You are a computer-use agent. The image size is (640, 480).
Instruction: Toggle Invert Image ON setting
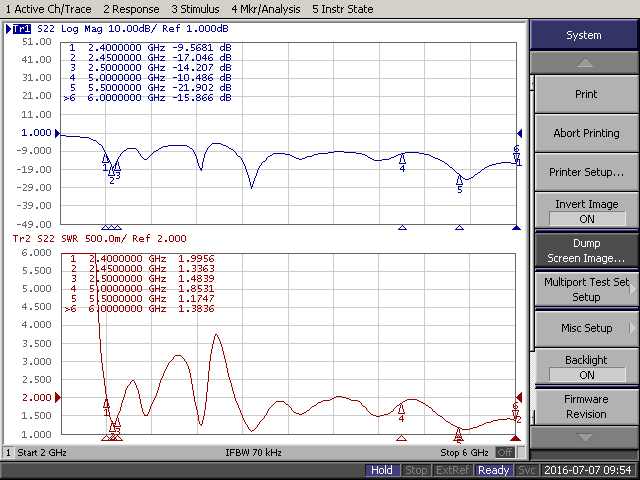pos(585,211)
